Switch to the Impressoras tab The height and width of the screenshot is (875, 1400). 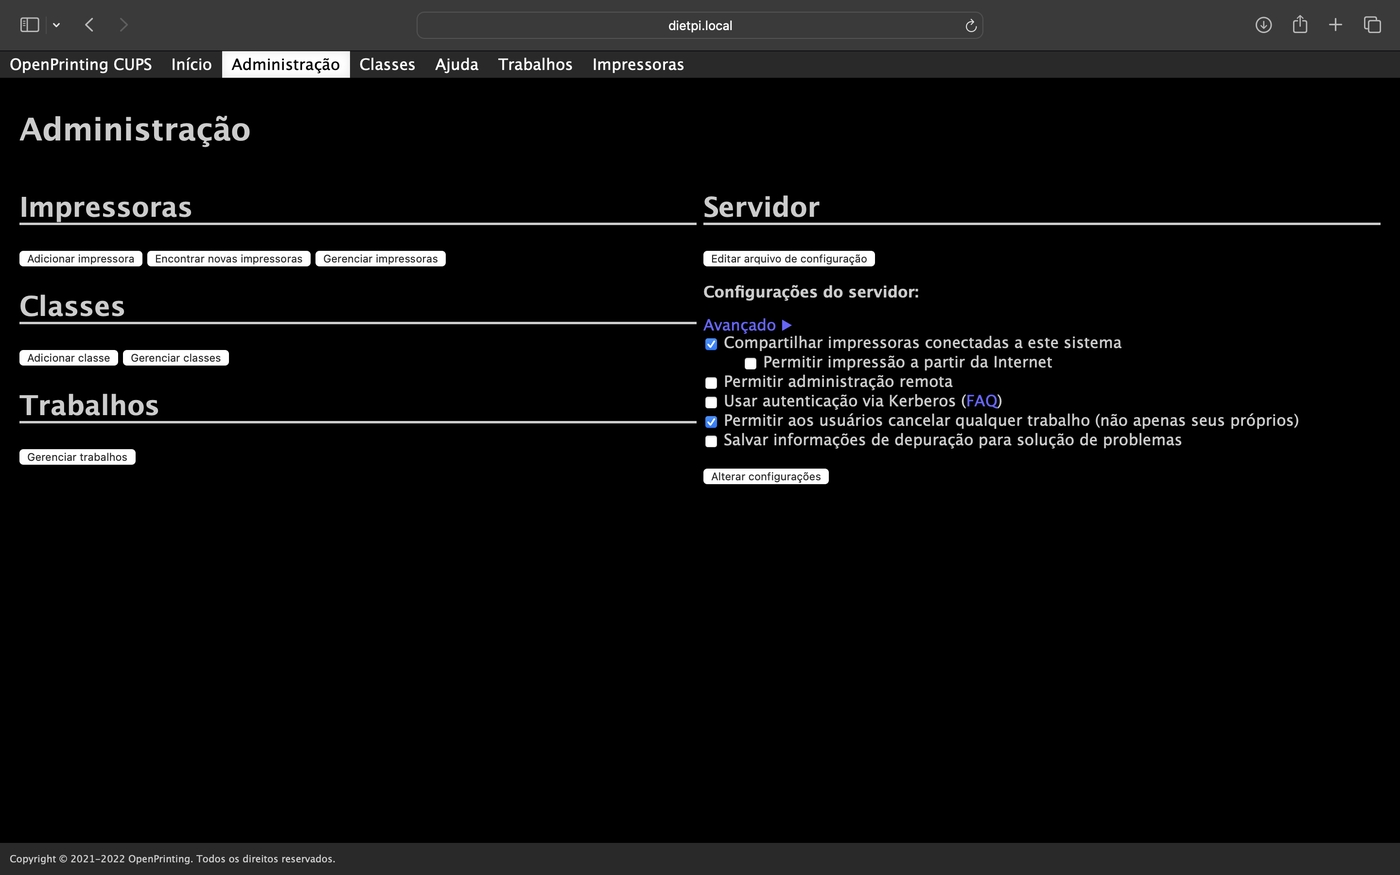pos(637,65)
